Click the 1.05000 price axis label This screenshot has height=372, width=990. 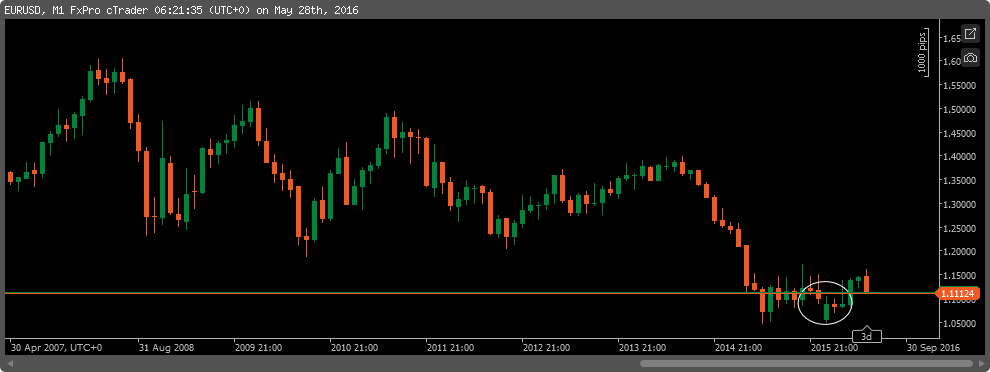[x=959, y=323]
